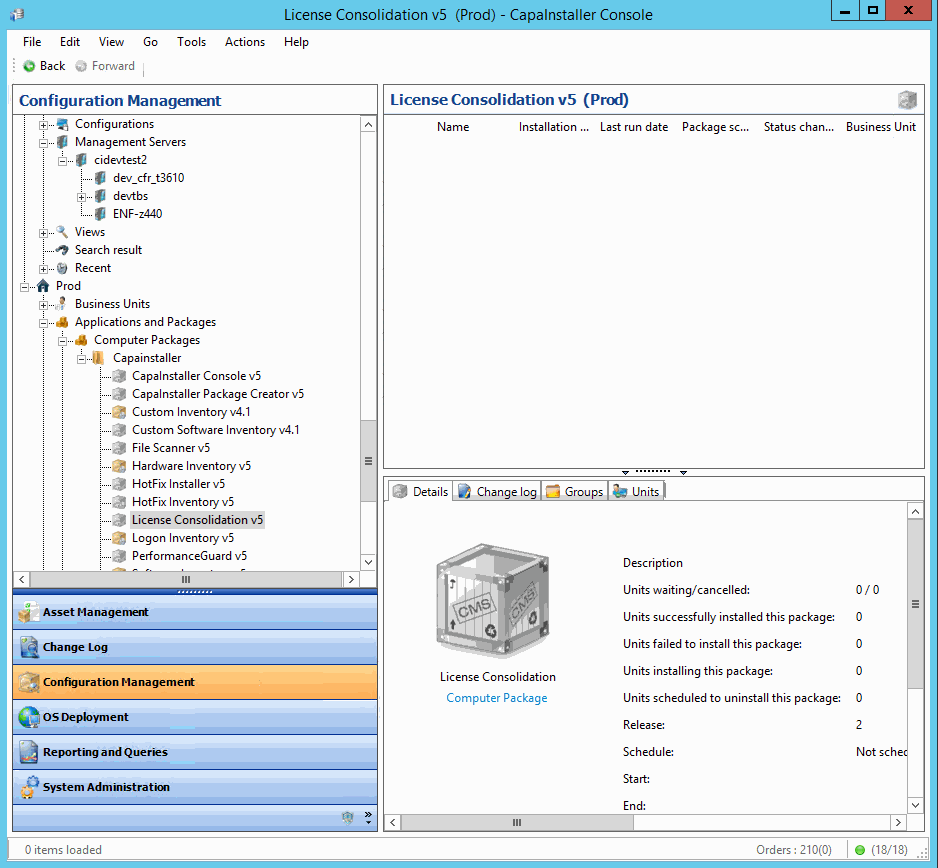Image resolution: width=938 pixels, height=868 pixels.
Task: Click the Search result binoculars icon
Action: click(x=62, y=250)
